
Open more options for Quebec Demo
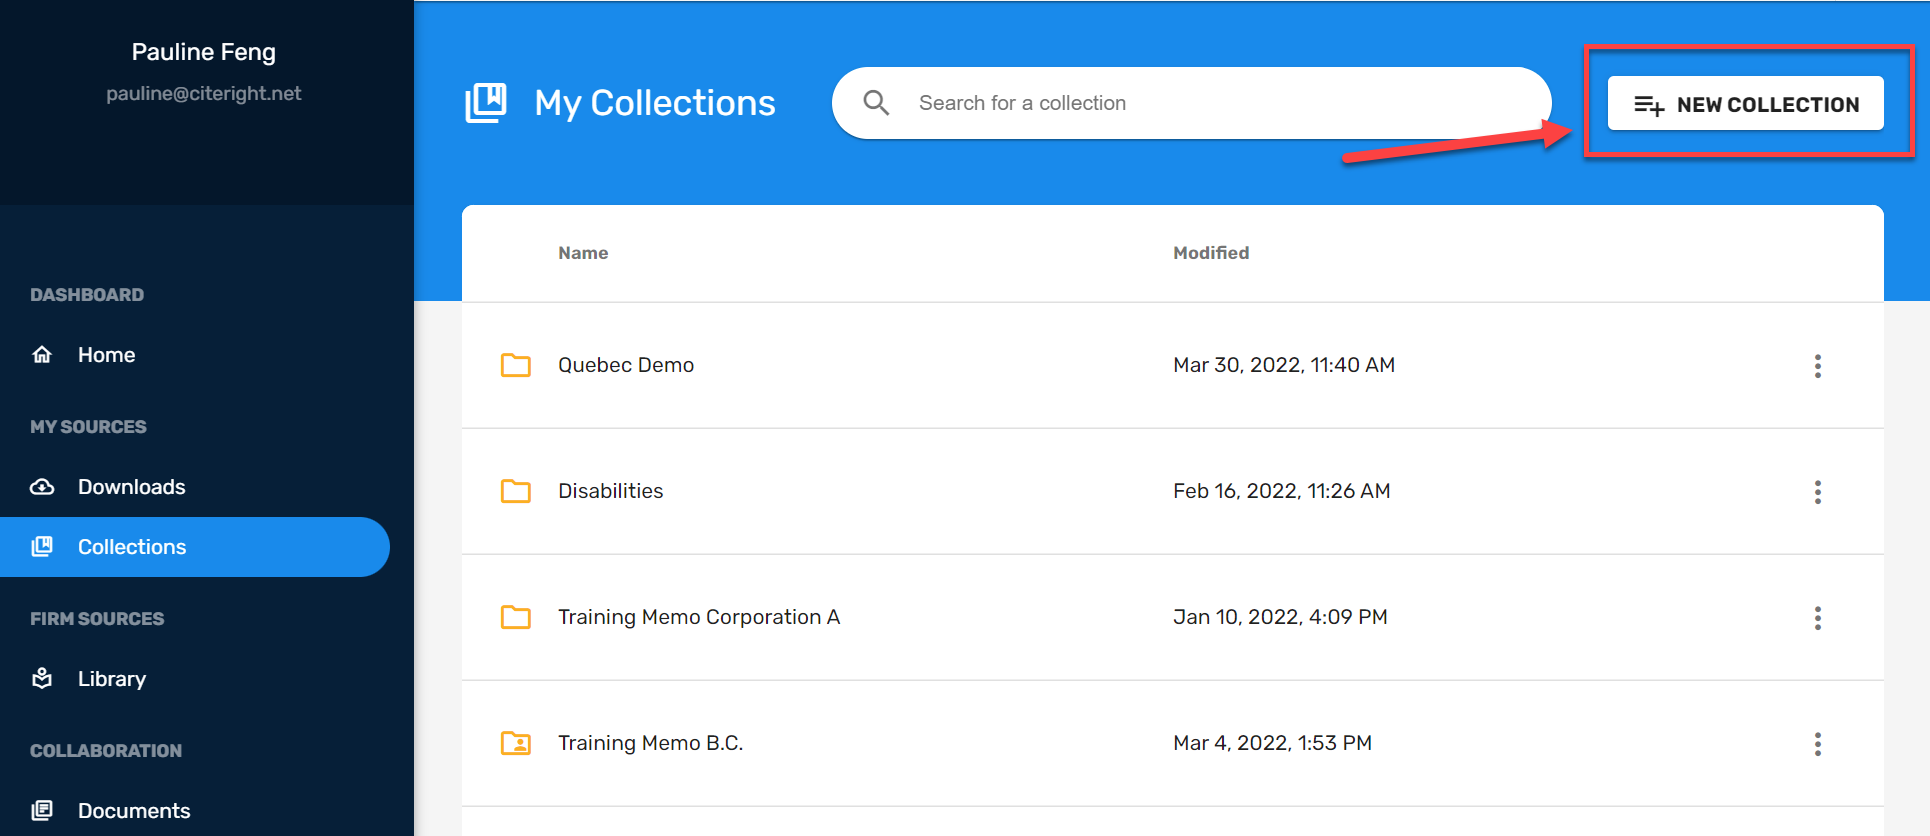click(x=1818, y=366)
